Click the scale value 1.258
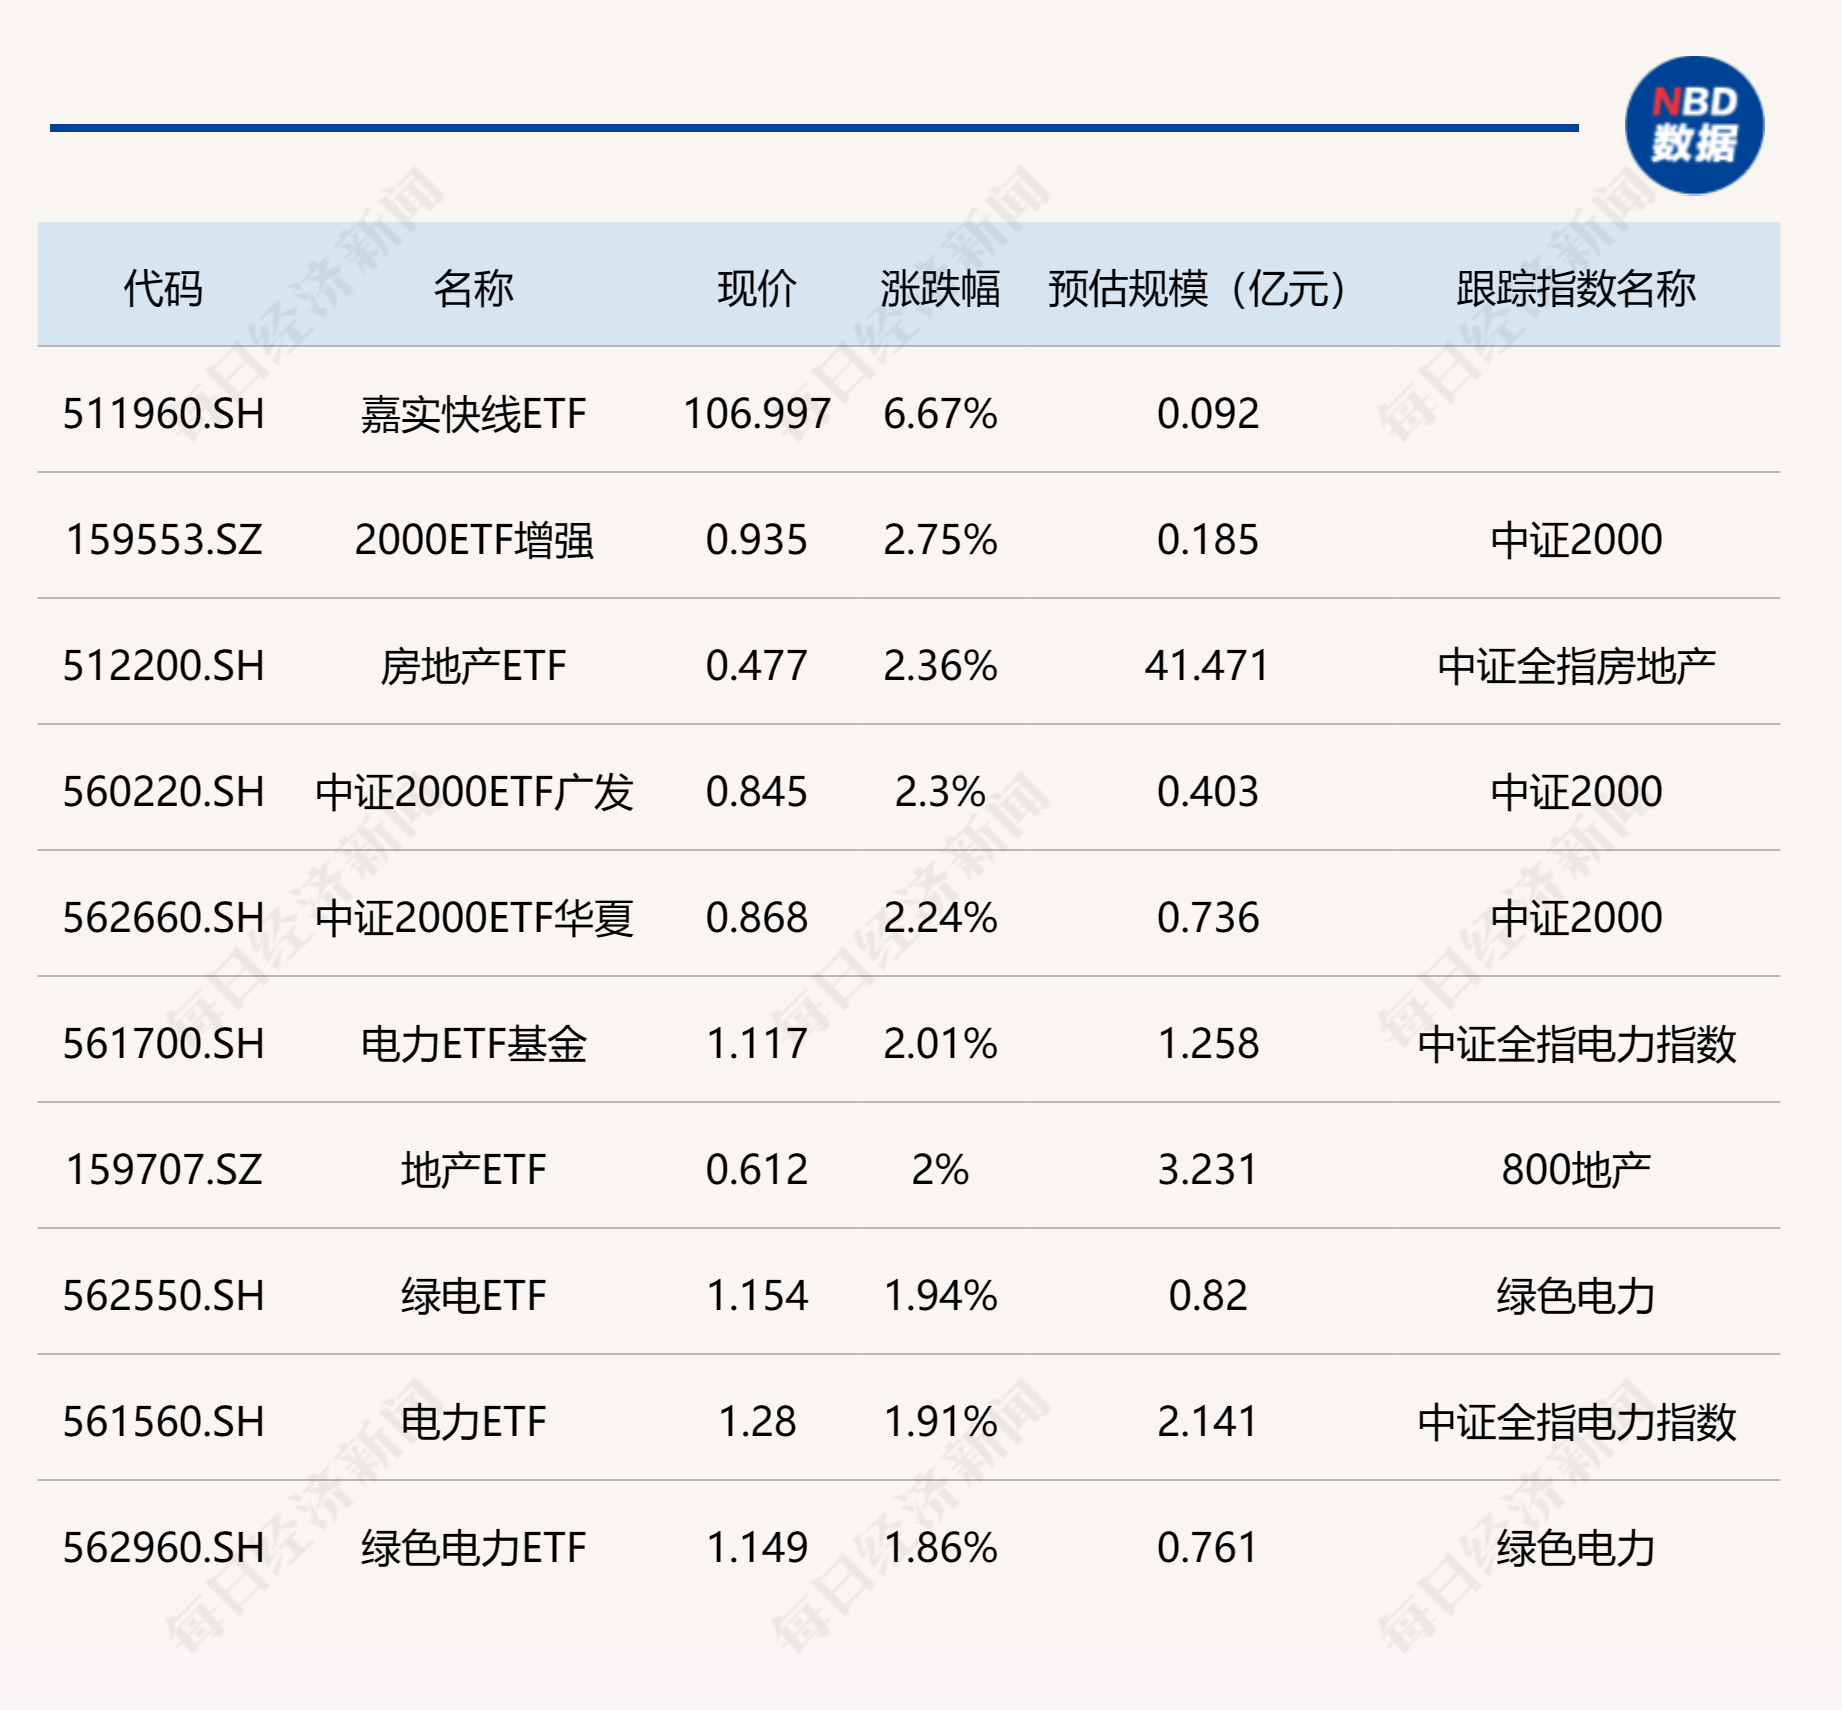 pos(1207,1044)
